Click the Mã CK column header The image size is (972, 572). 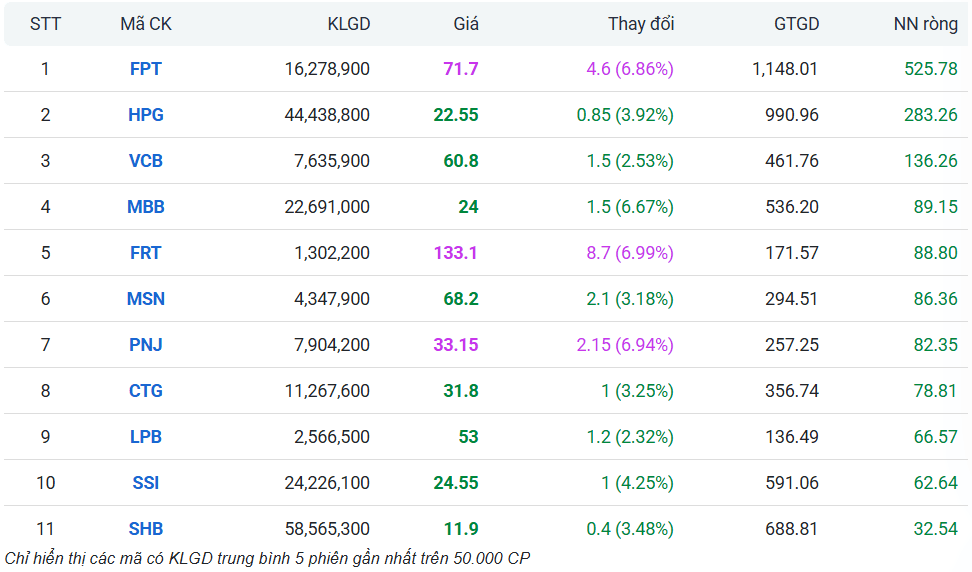tap(146, 24)
